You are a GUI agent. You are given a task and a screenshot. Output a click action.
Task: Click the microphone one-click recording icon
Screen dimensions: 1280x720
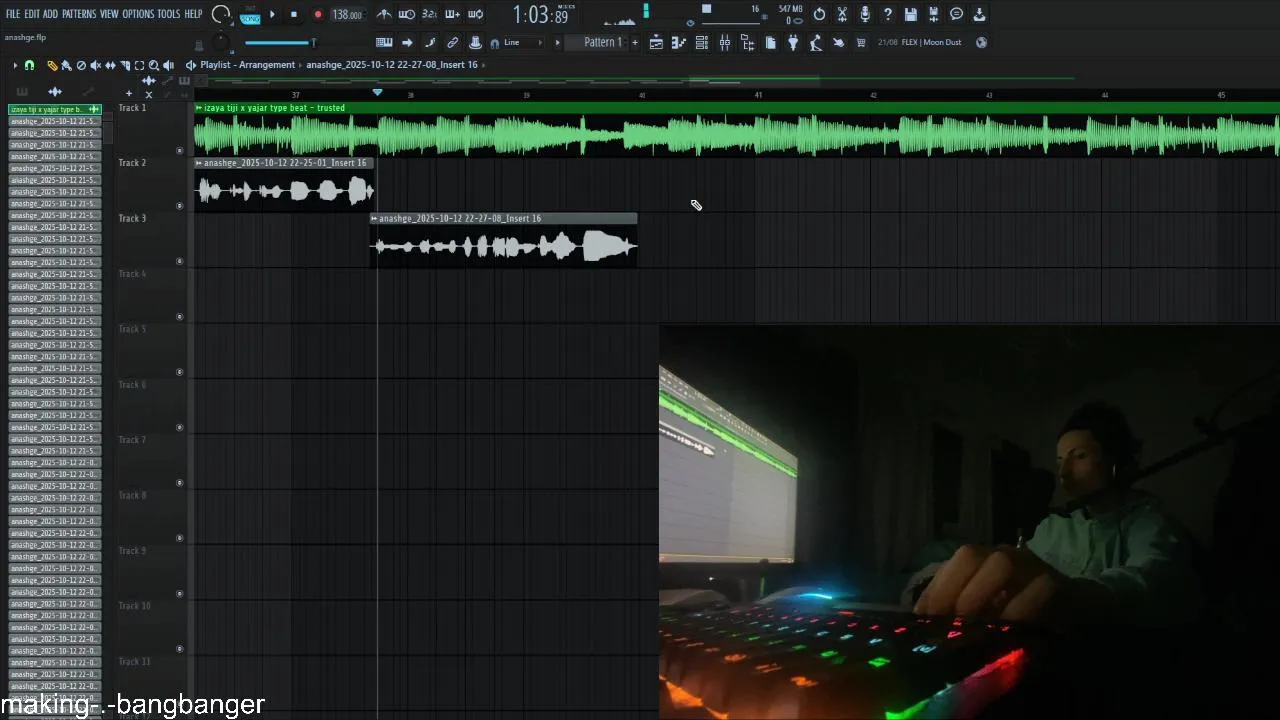pyautogui.click(x=865, y=14)
